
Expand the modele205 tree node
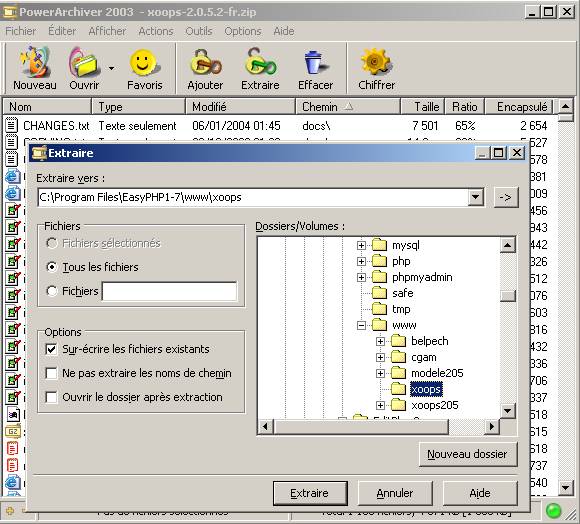click(x=381, y=373)
